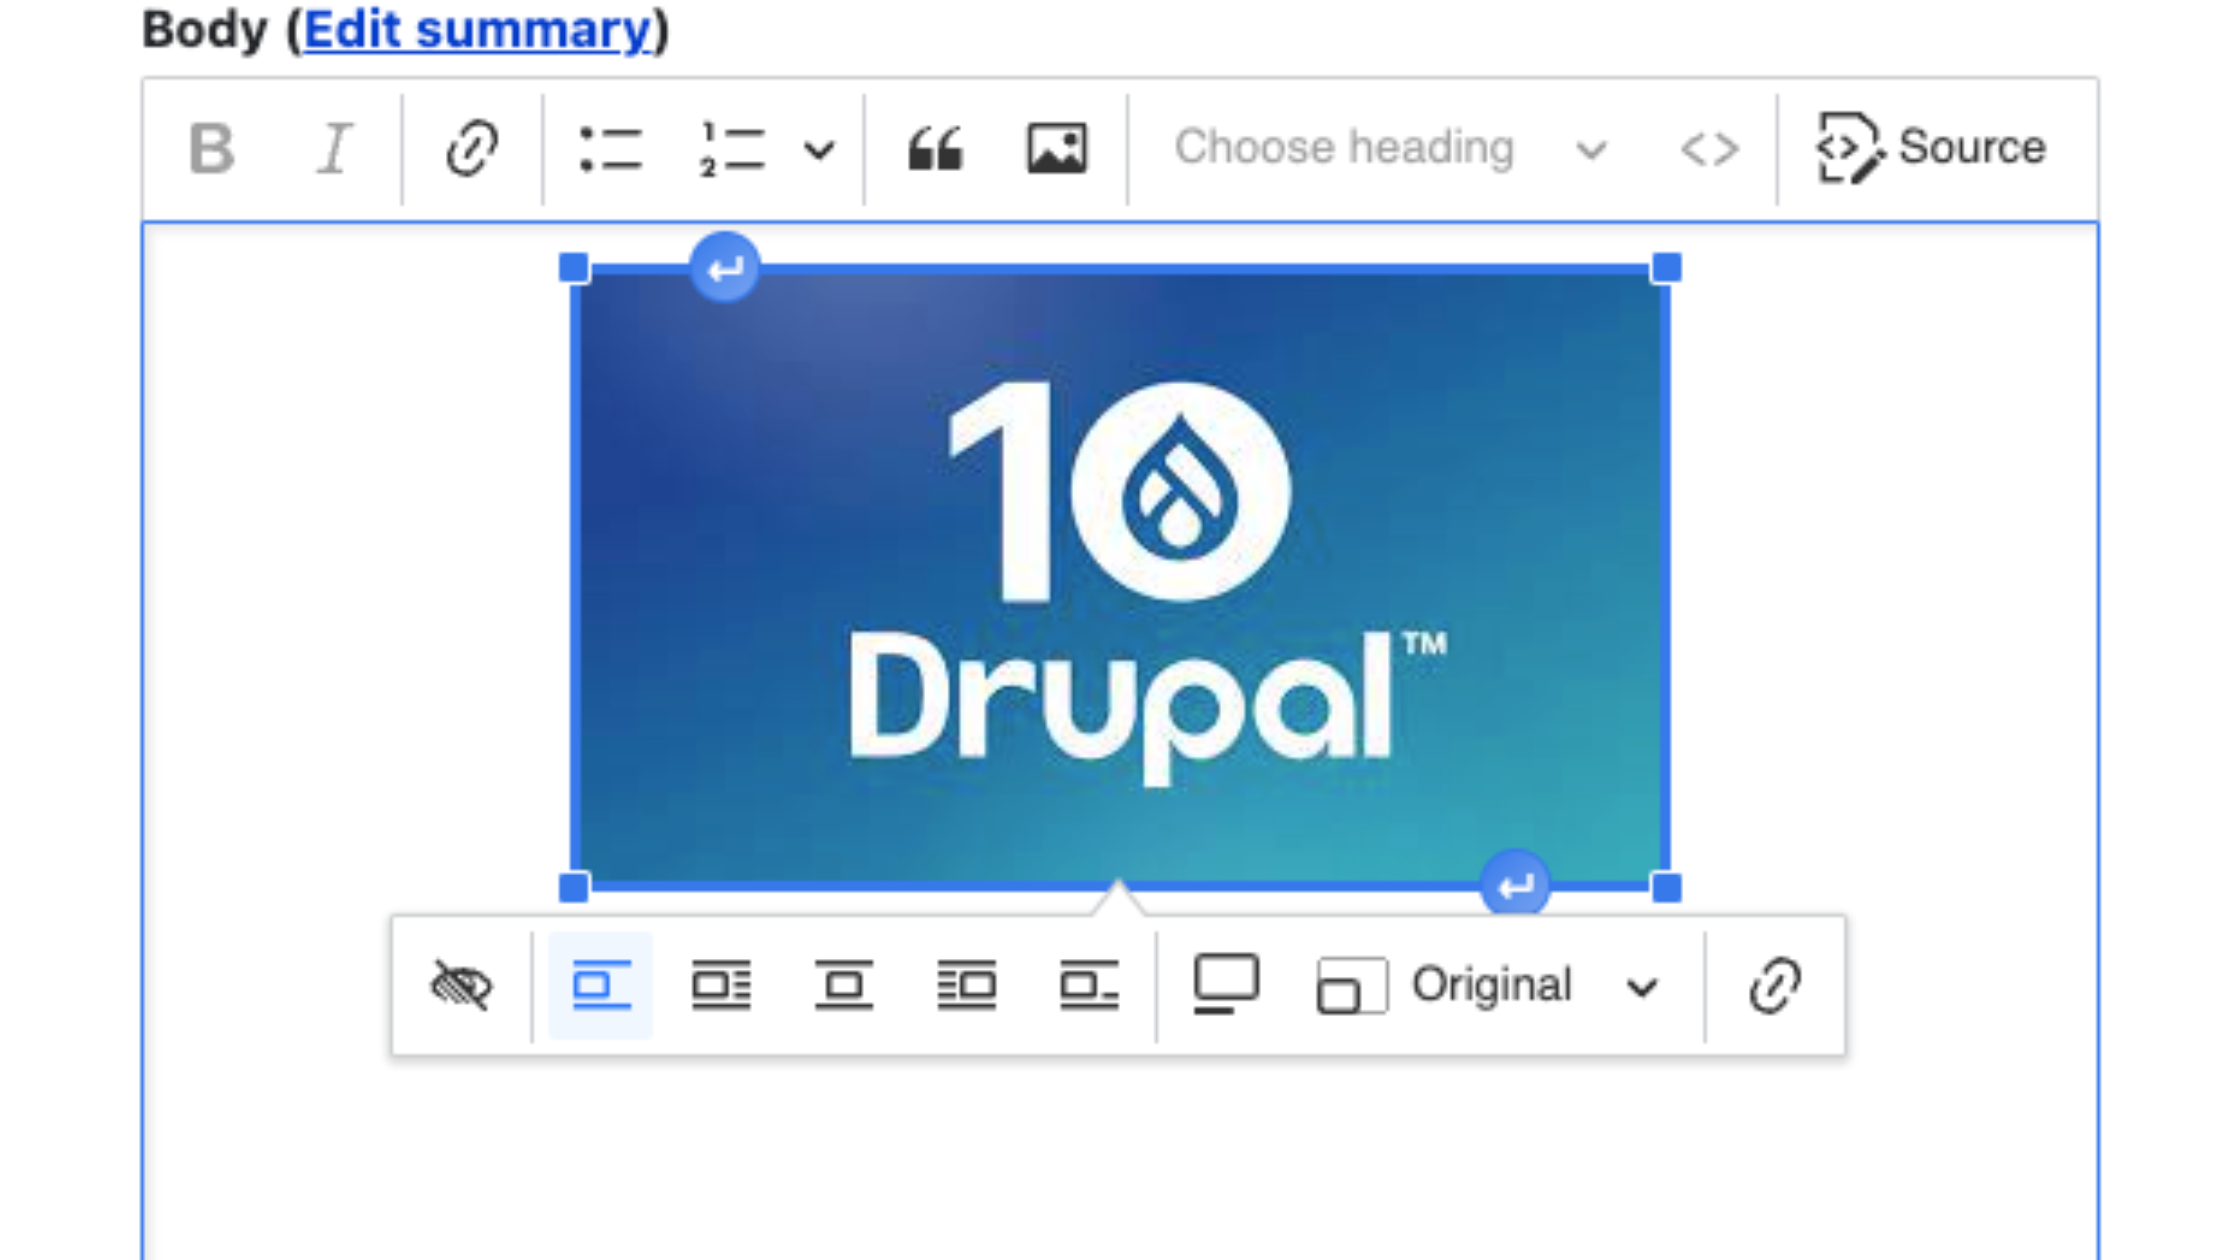The image size is (2240, 1260).
Task: Insert paragraph after image via bottom arrow
Action: 1515,884
